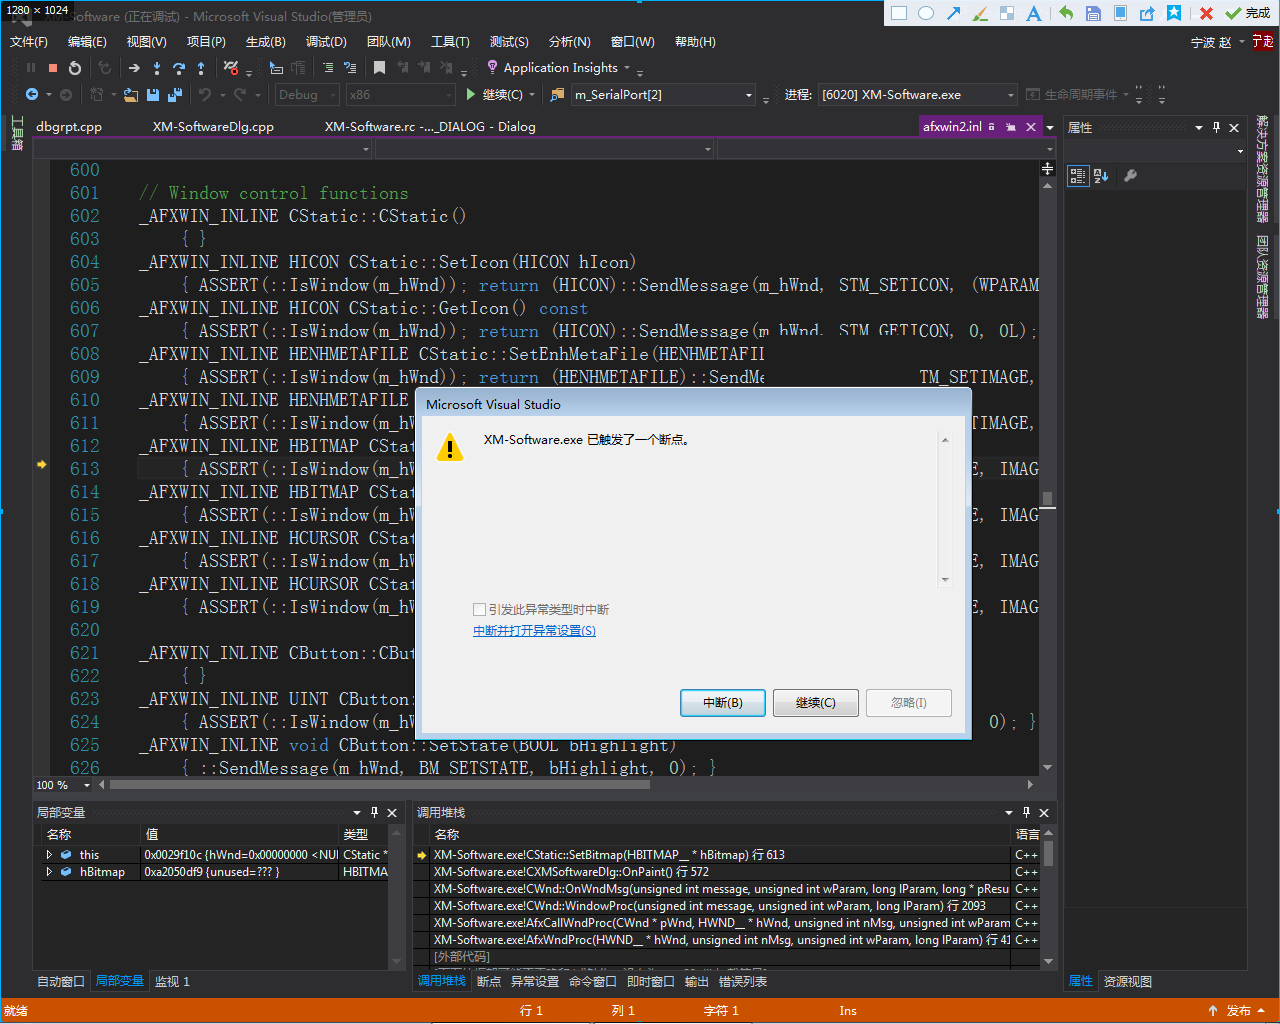Image resolution: width=1280 pixels, height=1024 pixels.
Task: Open the x86 platform dropdown
Action: point(400,94)
